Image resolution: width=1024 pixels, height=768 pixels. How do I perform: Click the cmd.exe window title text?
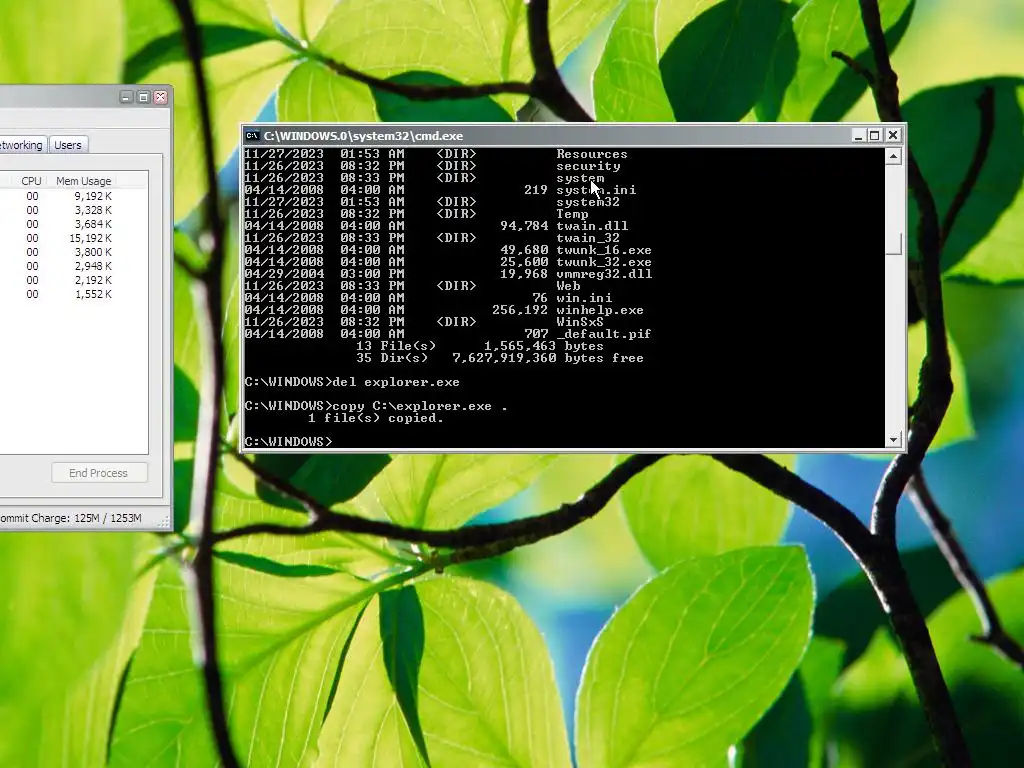click(x=363, y=136)
